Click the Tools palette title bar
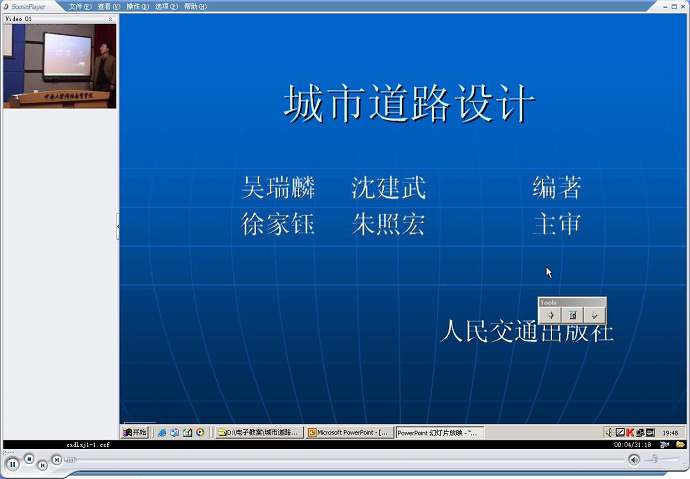The image size is (690, 479). (x=572, y=303)
